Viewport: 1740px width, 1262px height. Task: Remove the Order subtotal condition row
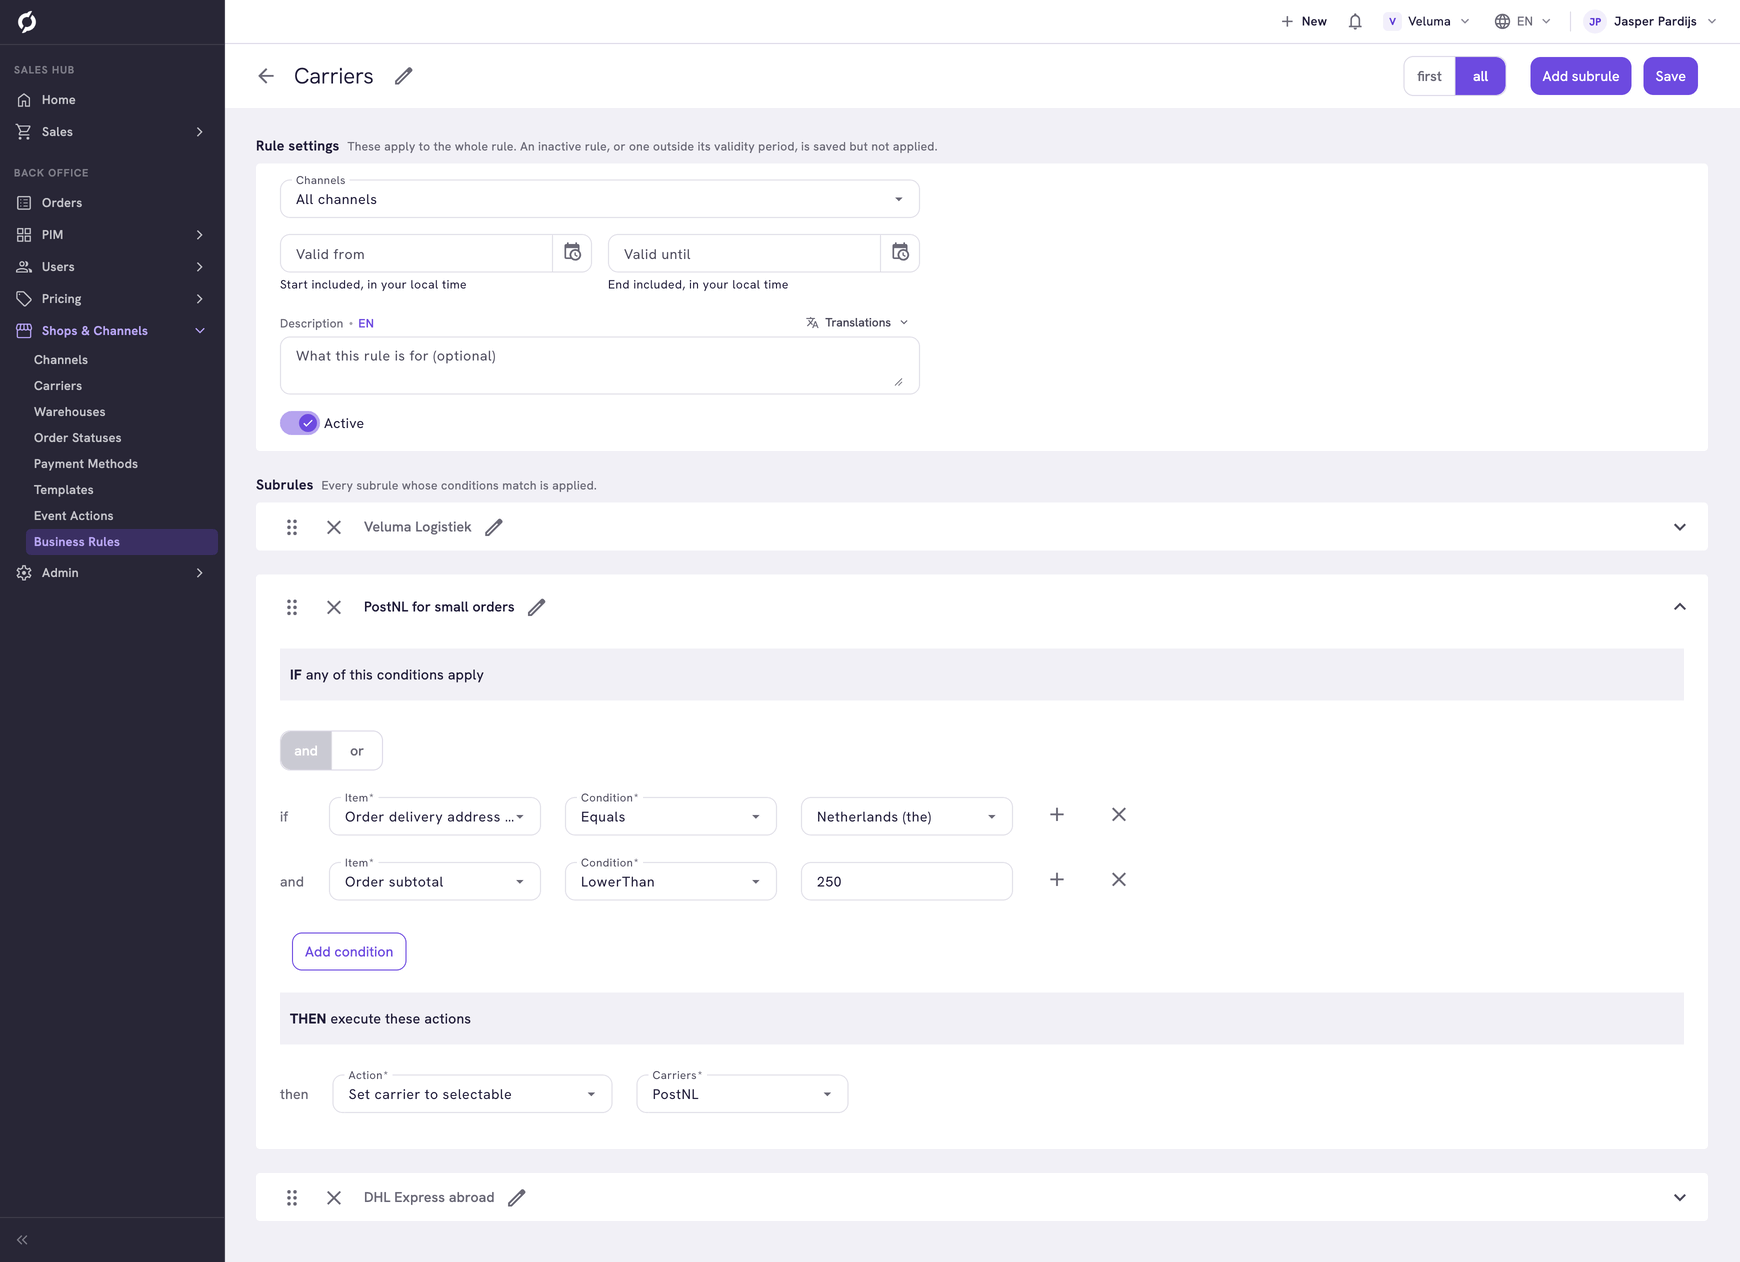tap(1119, 880)
